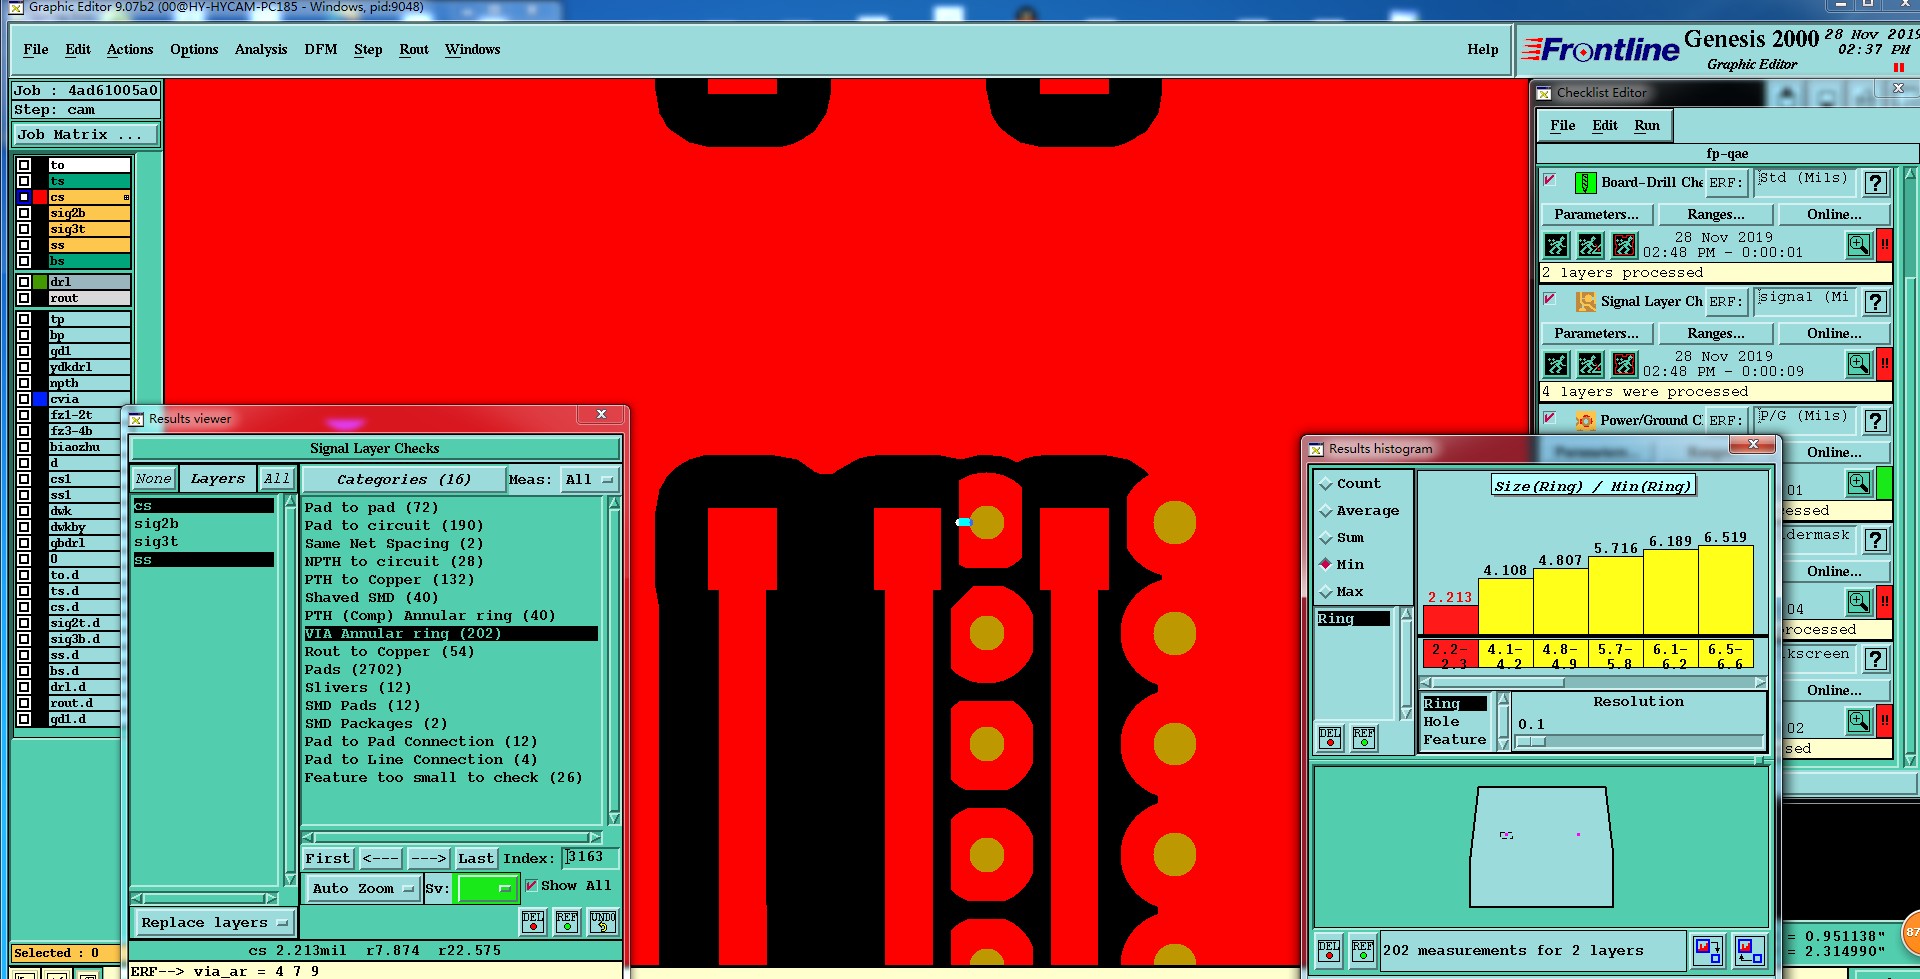The width and height of the screenshot is (1920, 979).
Task: Click histogram-to-layer export icon with down arrow
Action: click(1707, 950)
